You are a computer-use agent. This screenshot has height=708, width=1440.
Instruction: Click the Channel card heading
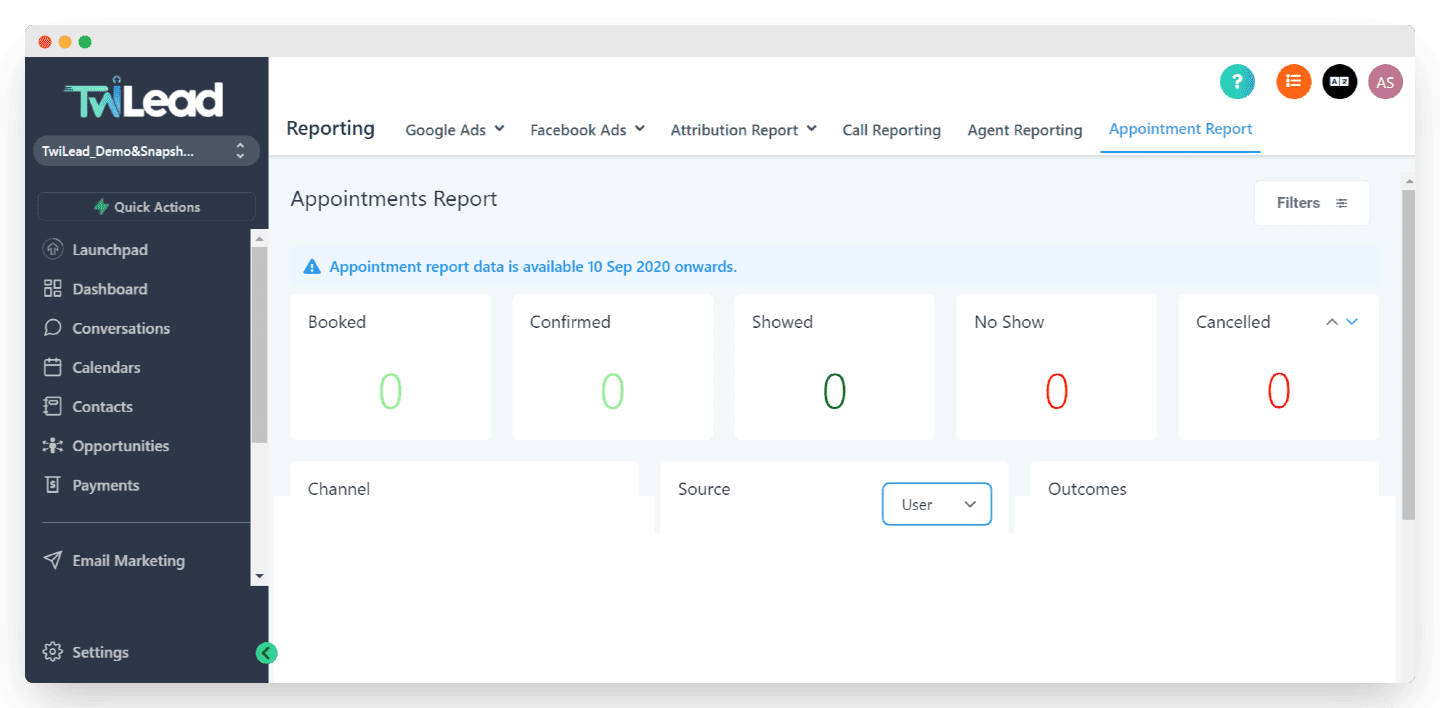[x=339, y=489]
